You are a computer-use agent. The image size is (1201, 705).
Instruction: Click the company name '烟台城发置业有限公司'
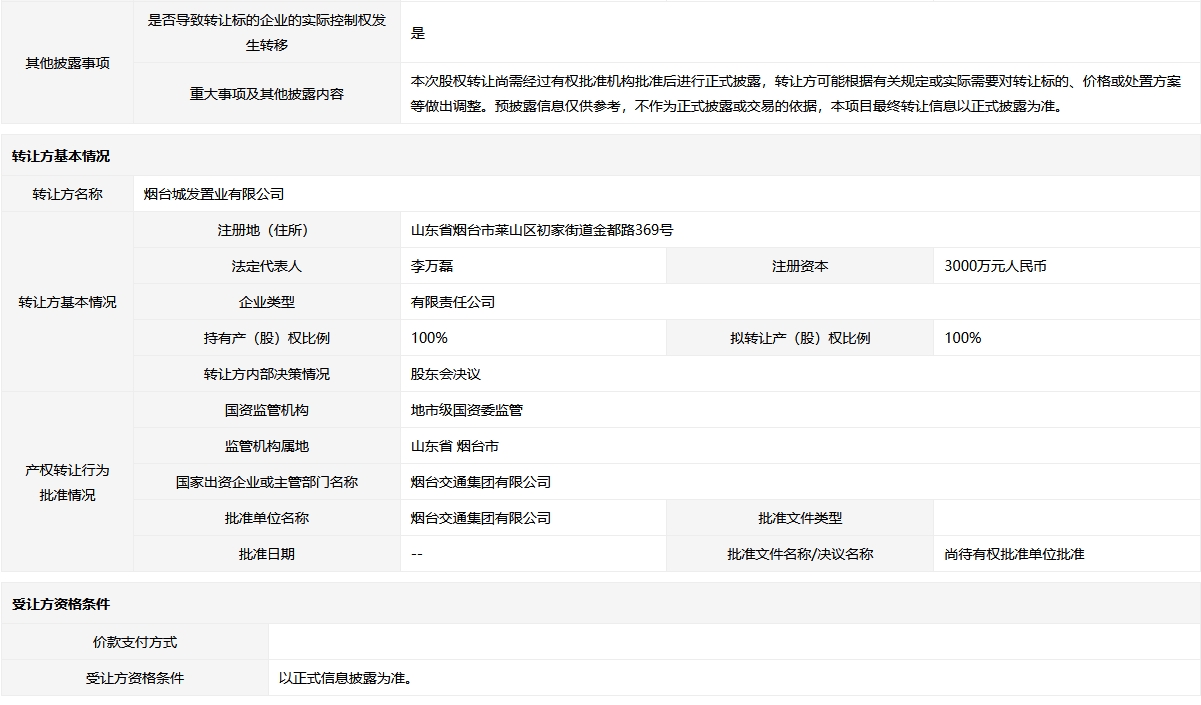coord(214,194)
